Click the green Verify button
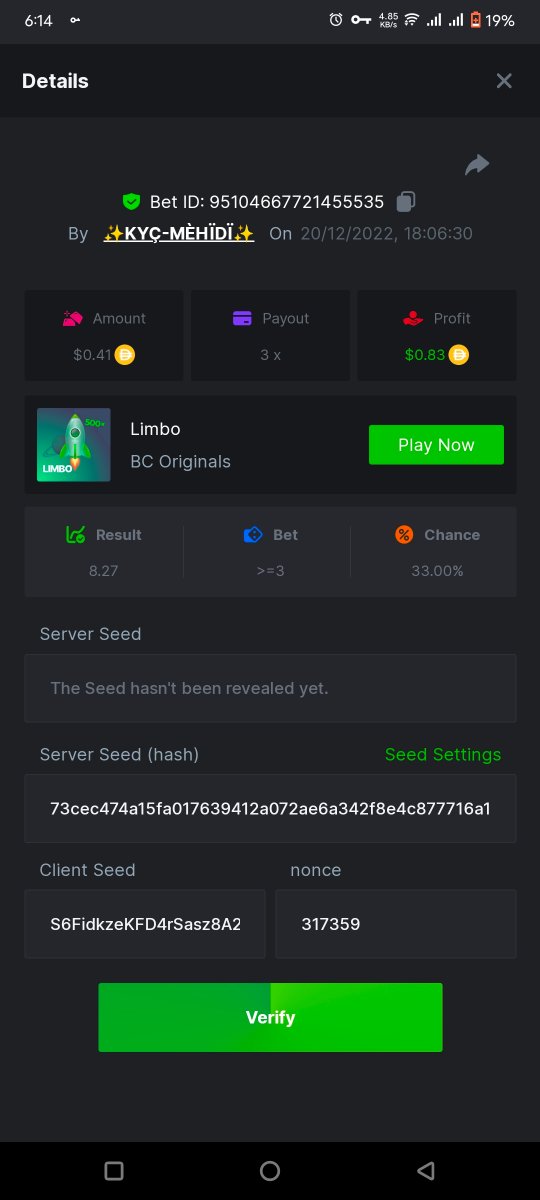 click(270, 1017)
